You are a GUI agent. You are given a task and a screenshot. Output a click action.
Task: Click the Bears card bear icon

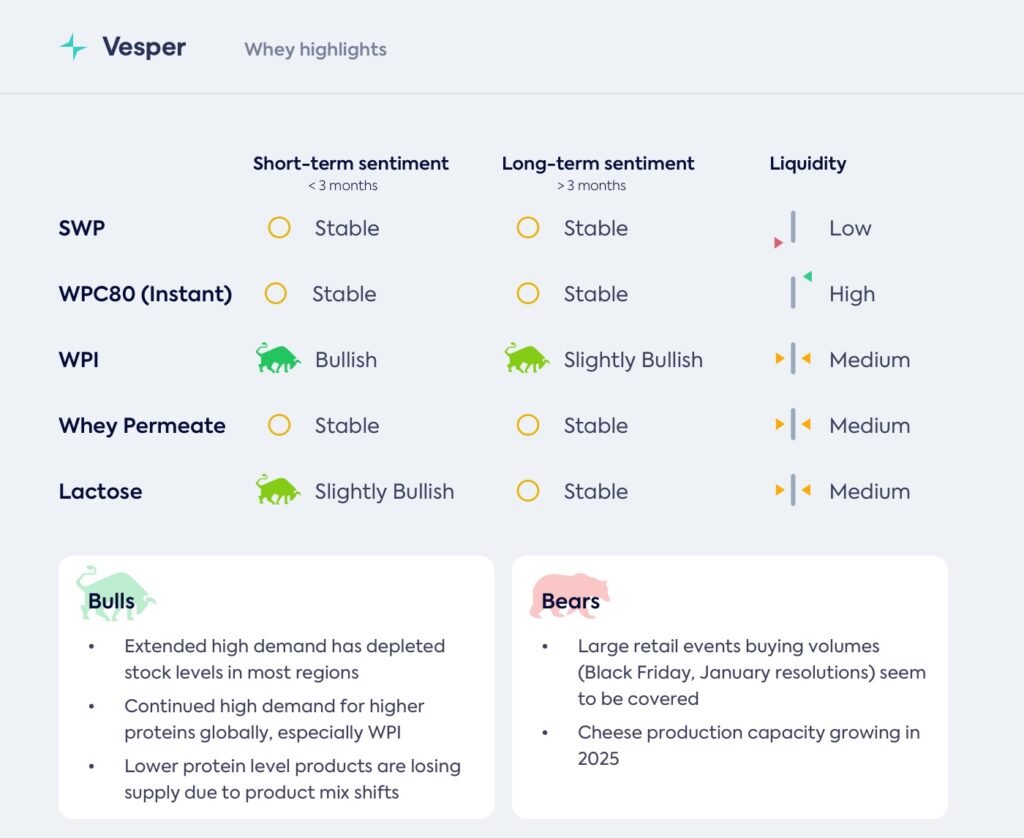[570, 596]
